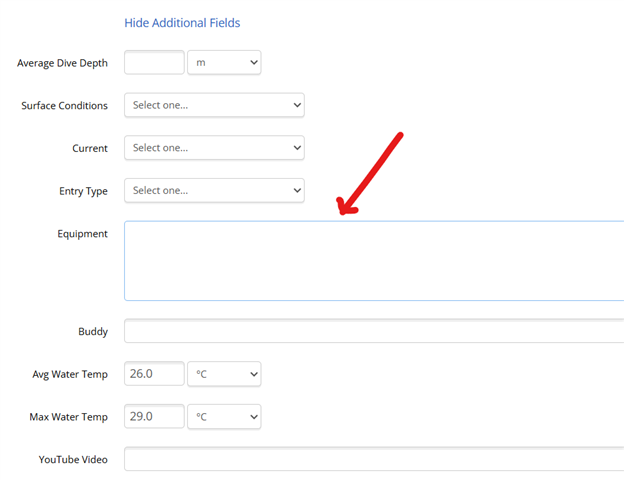Click the chevron arrow of Current select
The image size is (624, 480).
point(297,148)
